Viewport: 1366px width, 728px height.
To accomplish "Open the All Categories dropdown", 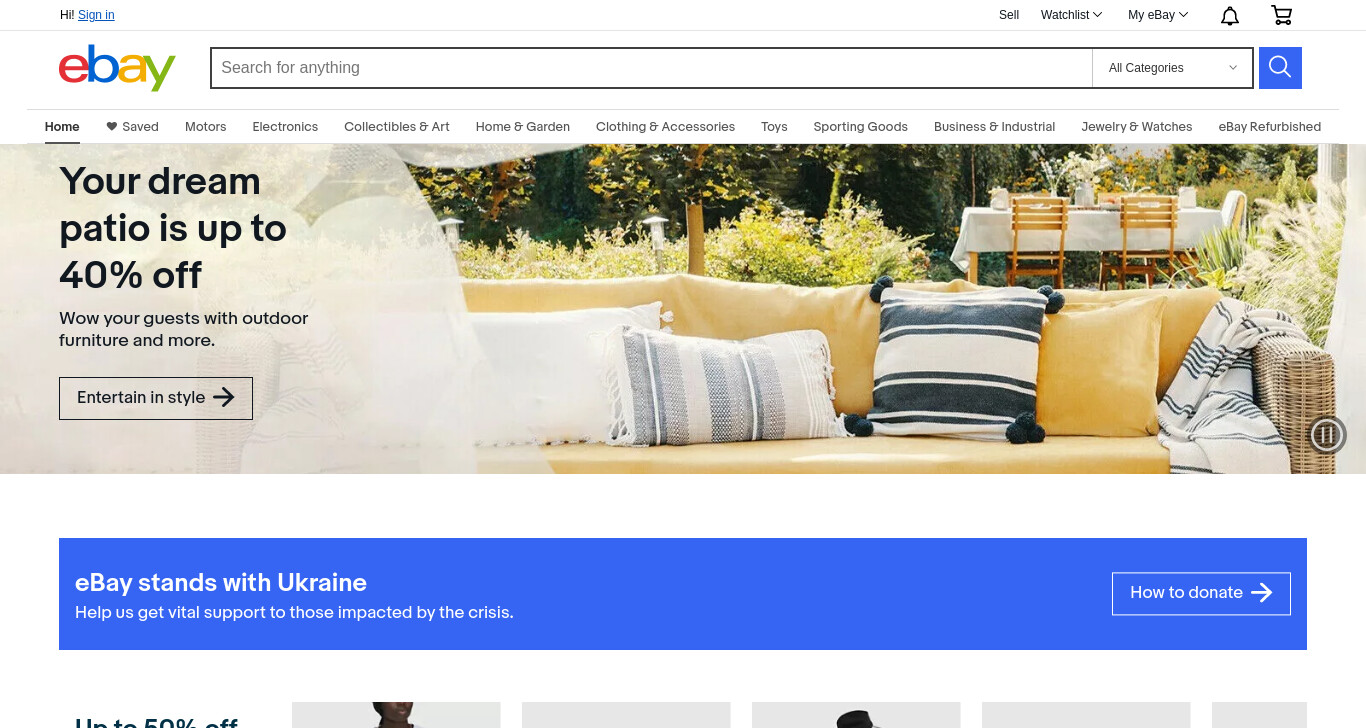I will (1172, 68).
